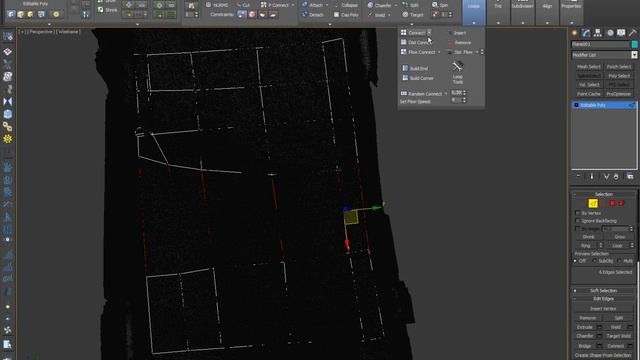Click the object color swatch beside name
The image size is (640, 360).
pyautogui.click(x=634, y=44)
